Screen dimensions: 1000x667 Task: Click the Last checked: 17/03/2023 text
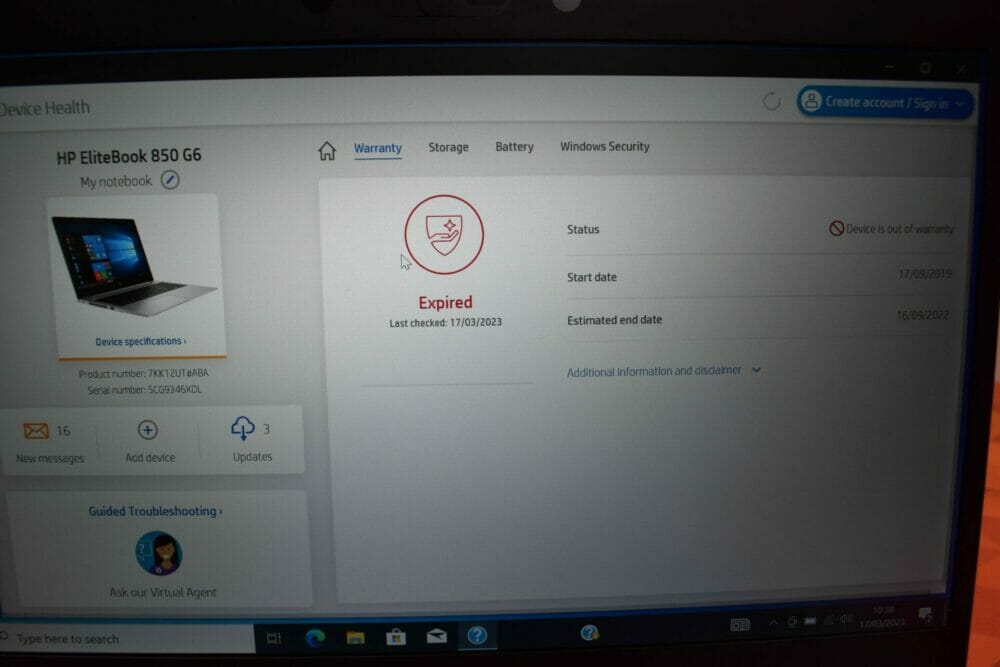tap(445, 323)
